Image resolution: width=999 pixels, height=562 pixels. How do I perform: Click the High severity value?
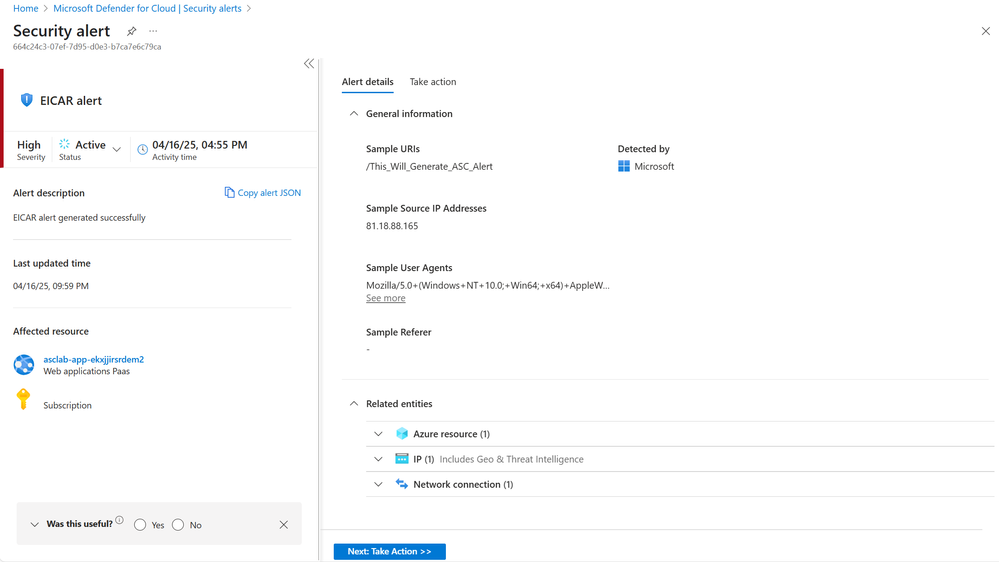click(x=29, y=145)
